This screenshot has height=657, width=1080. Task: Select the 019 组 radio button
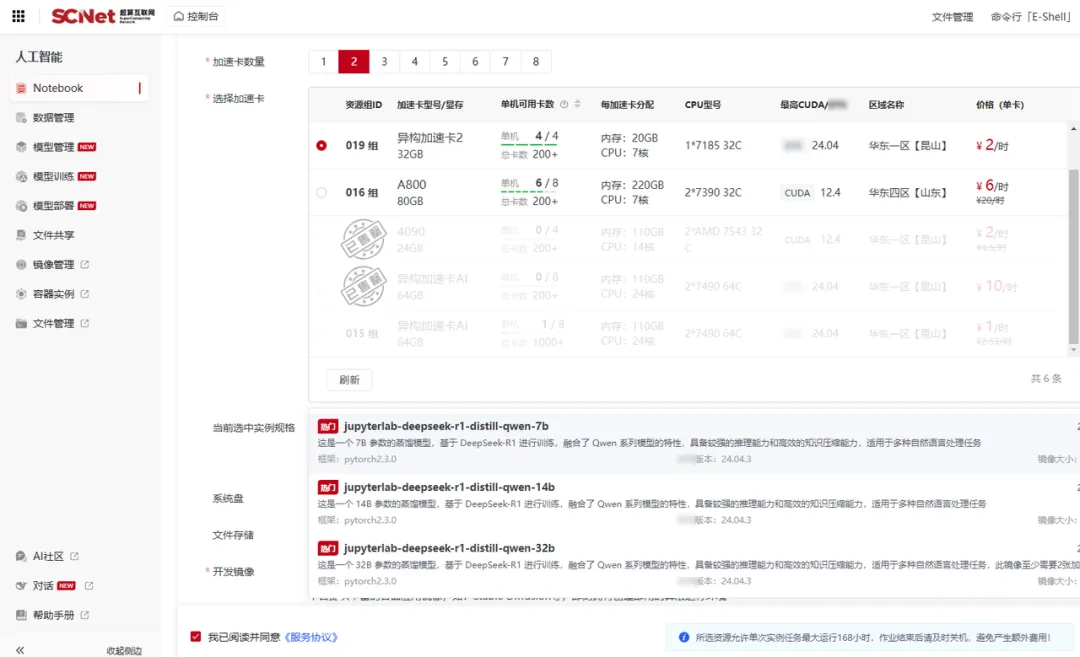322,145
